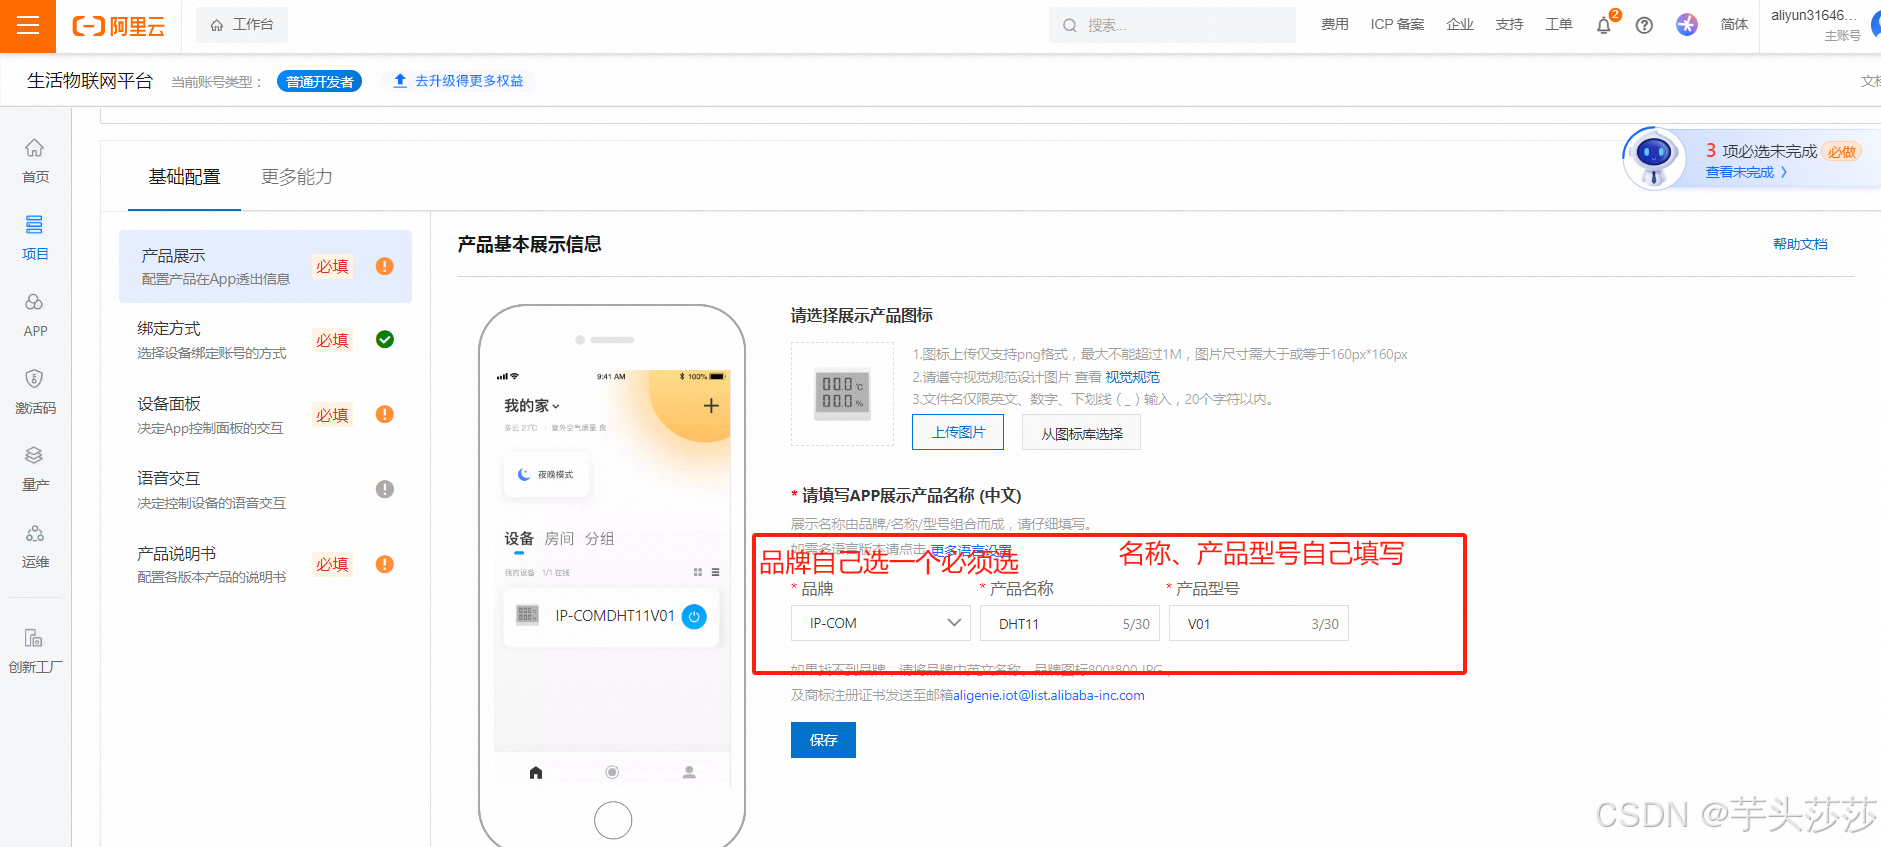Switch to 基础配置 tab
This screenshot has height=847, width=1881.
[184, 177]
